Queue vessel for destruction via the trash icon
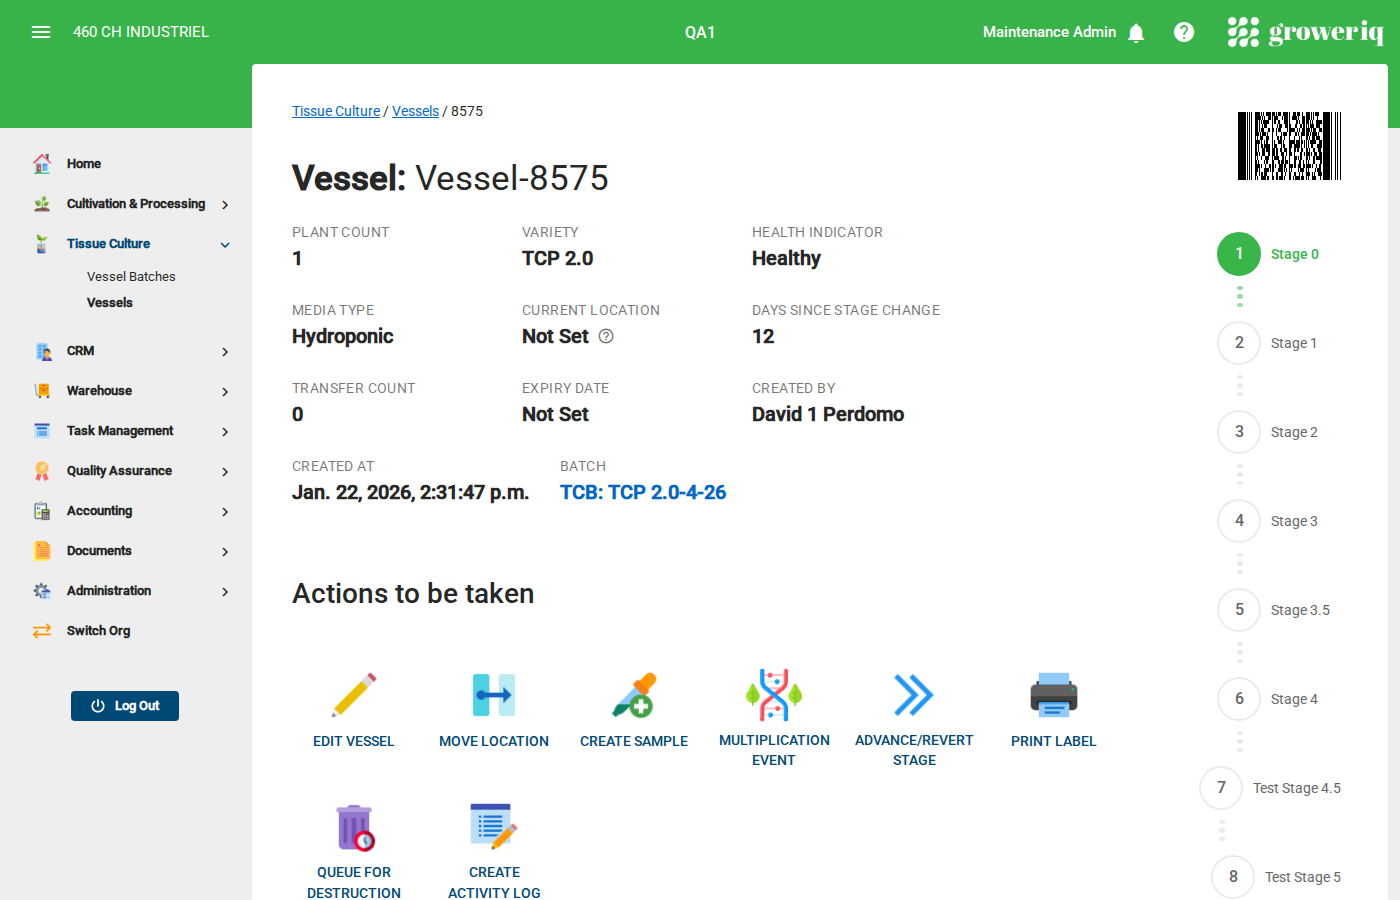The width and height of the screenshot is (1400, 900). 354,826
